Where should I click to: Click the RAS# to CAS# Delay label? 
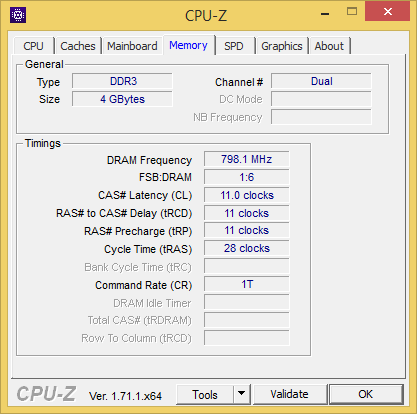pyautogui.click(x=124, y=213)
